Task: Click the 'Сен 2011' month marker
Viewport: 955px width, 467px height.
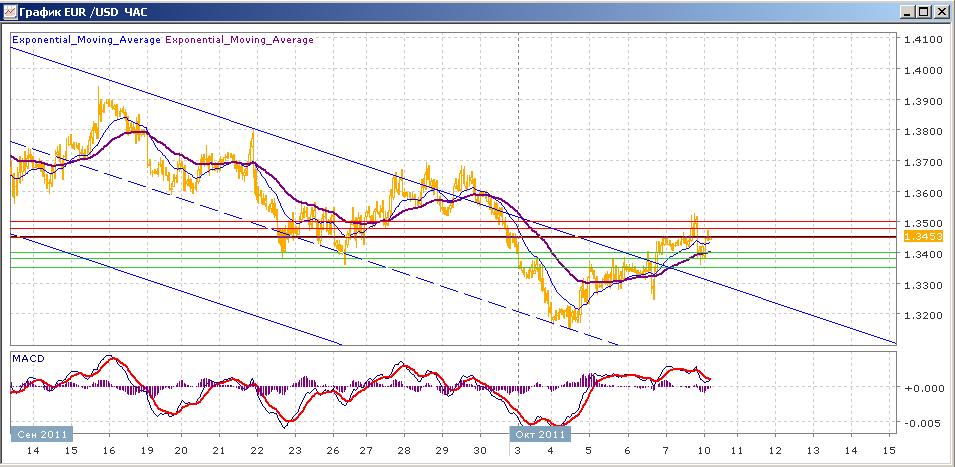Action: tap(41, 435)
